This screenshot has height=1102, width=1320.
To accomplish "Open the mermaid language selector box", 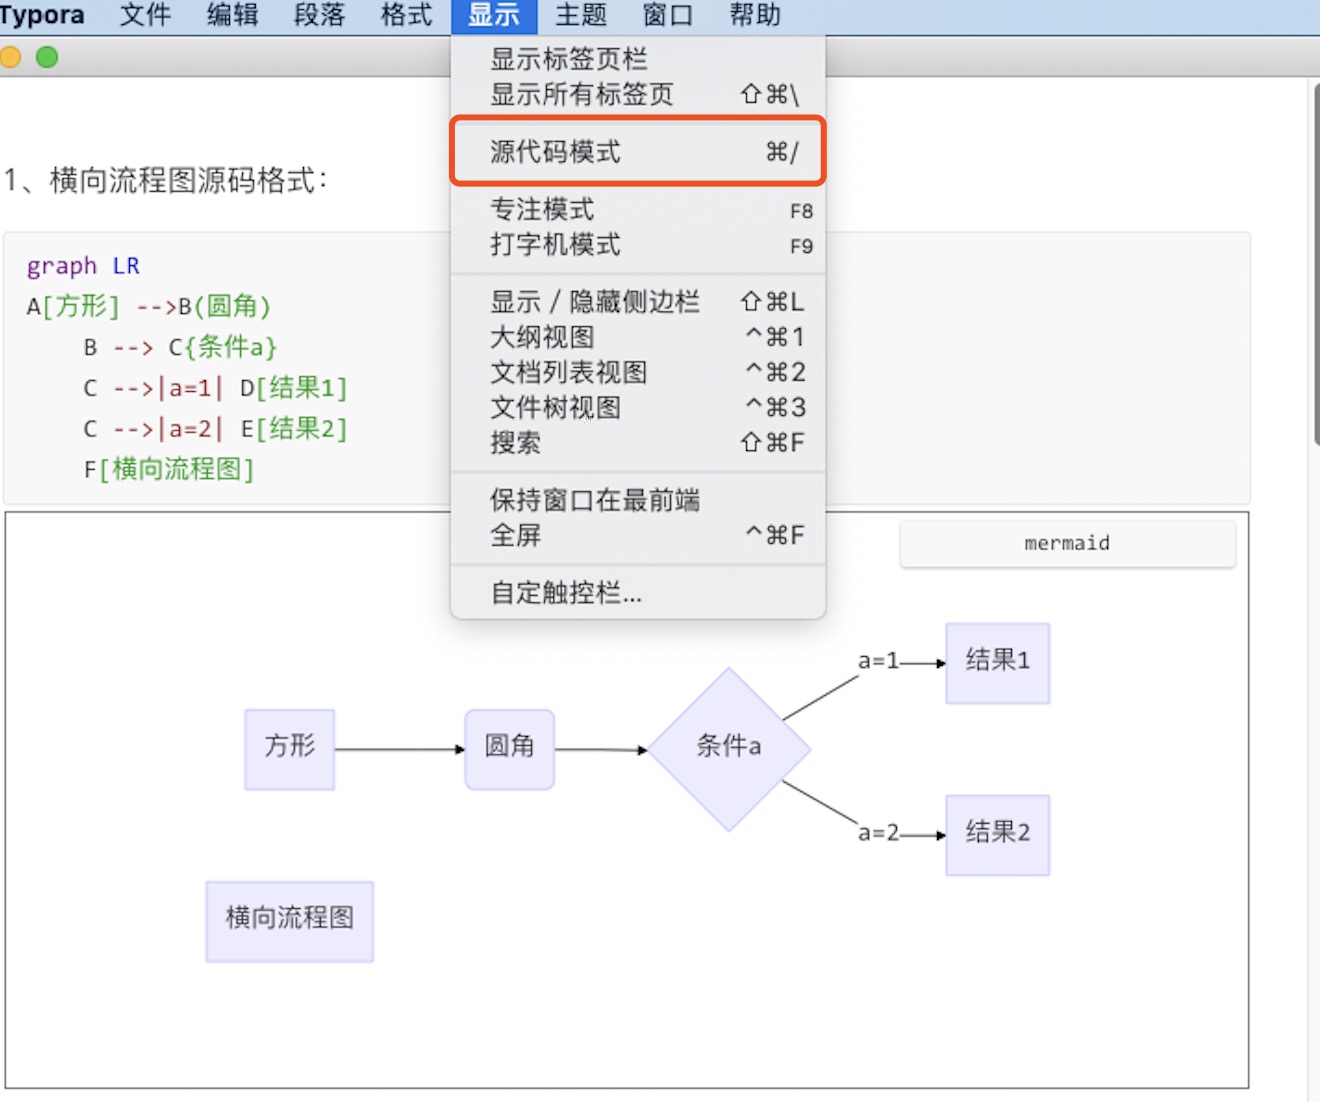I will pos(1067,543).
